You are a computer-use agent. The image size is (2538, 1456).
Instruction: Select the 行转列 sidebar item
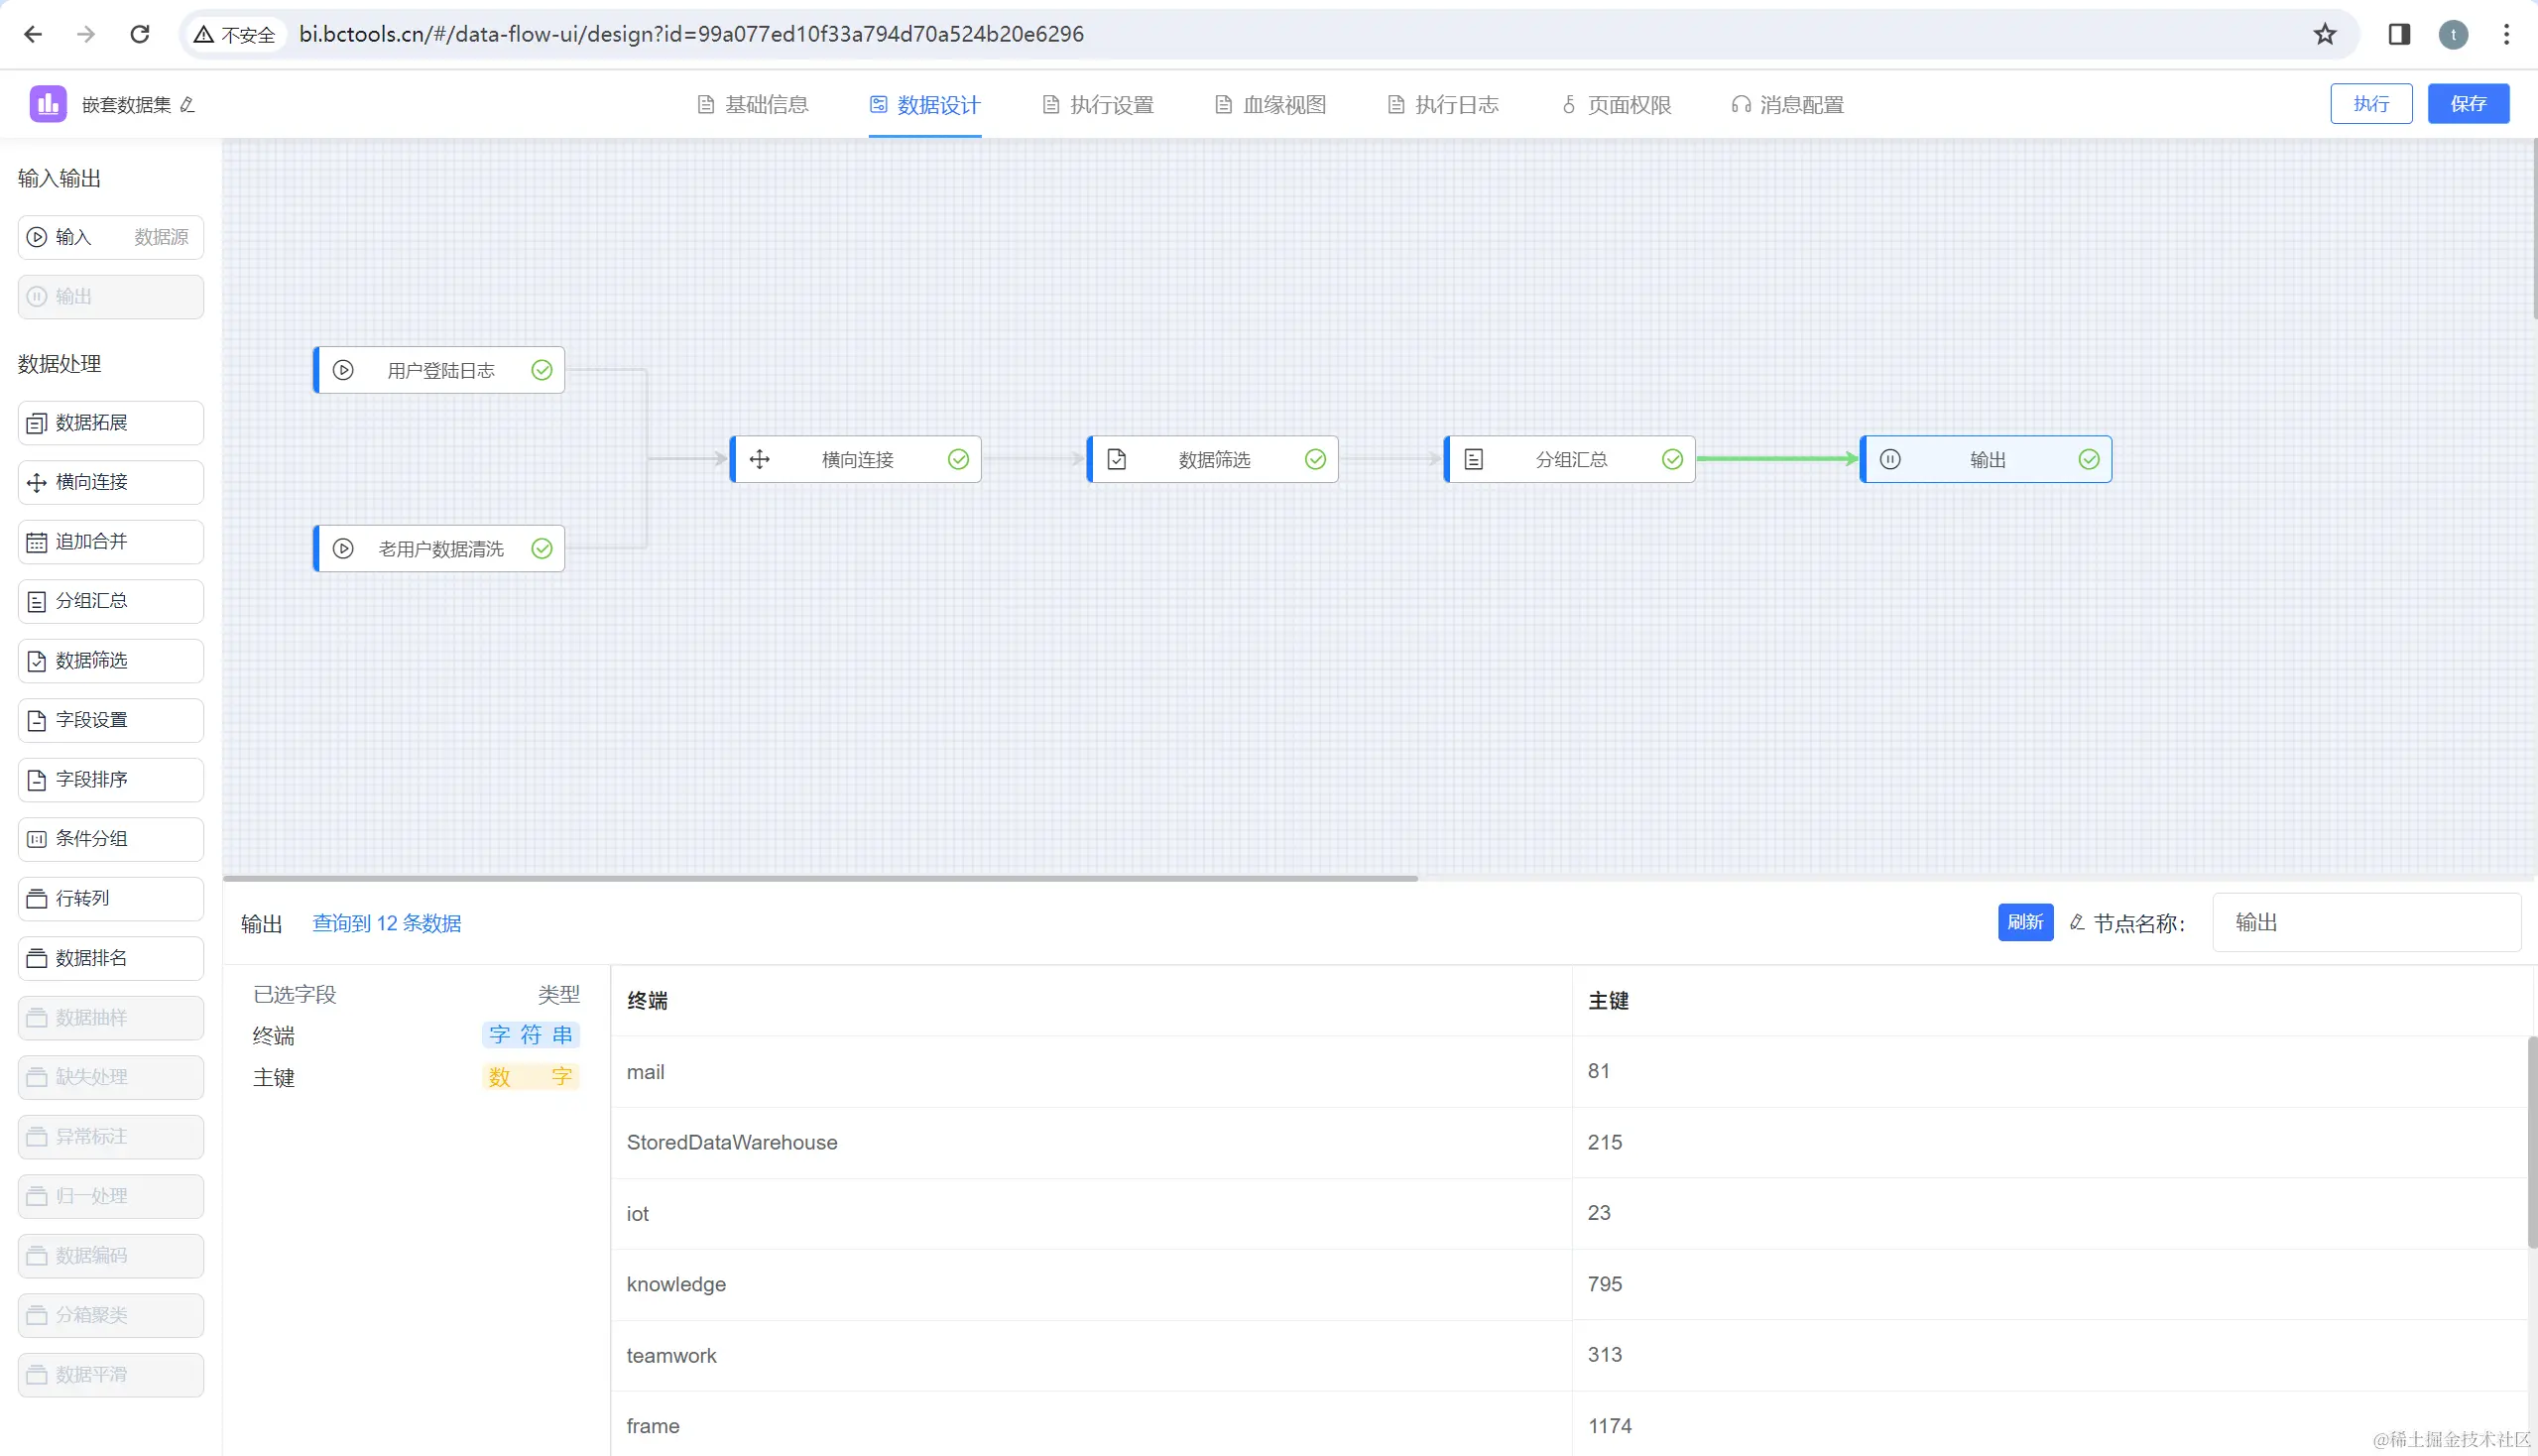pyautogui.click(x=110, y=898)
